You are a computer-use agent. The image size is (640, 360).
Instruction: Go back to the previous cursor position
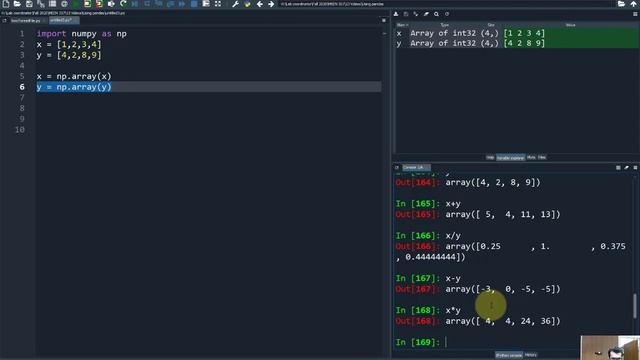260,4
